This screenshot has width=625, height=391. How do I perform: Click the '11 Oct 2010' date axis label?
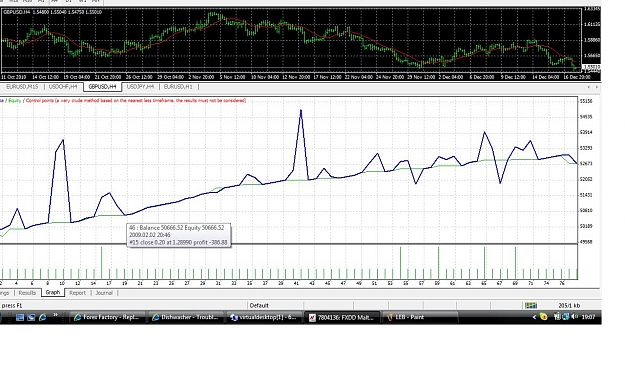(x=14, y=77)
